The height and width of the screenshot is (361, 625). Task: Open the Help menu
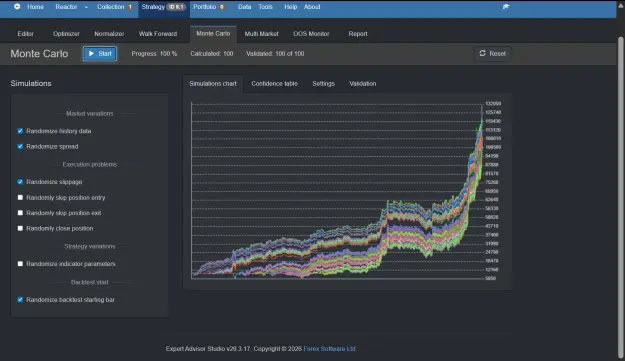click(291, 7)
